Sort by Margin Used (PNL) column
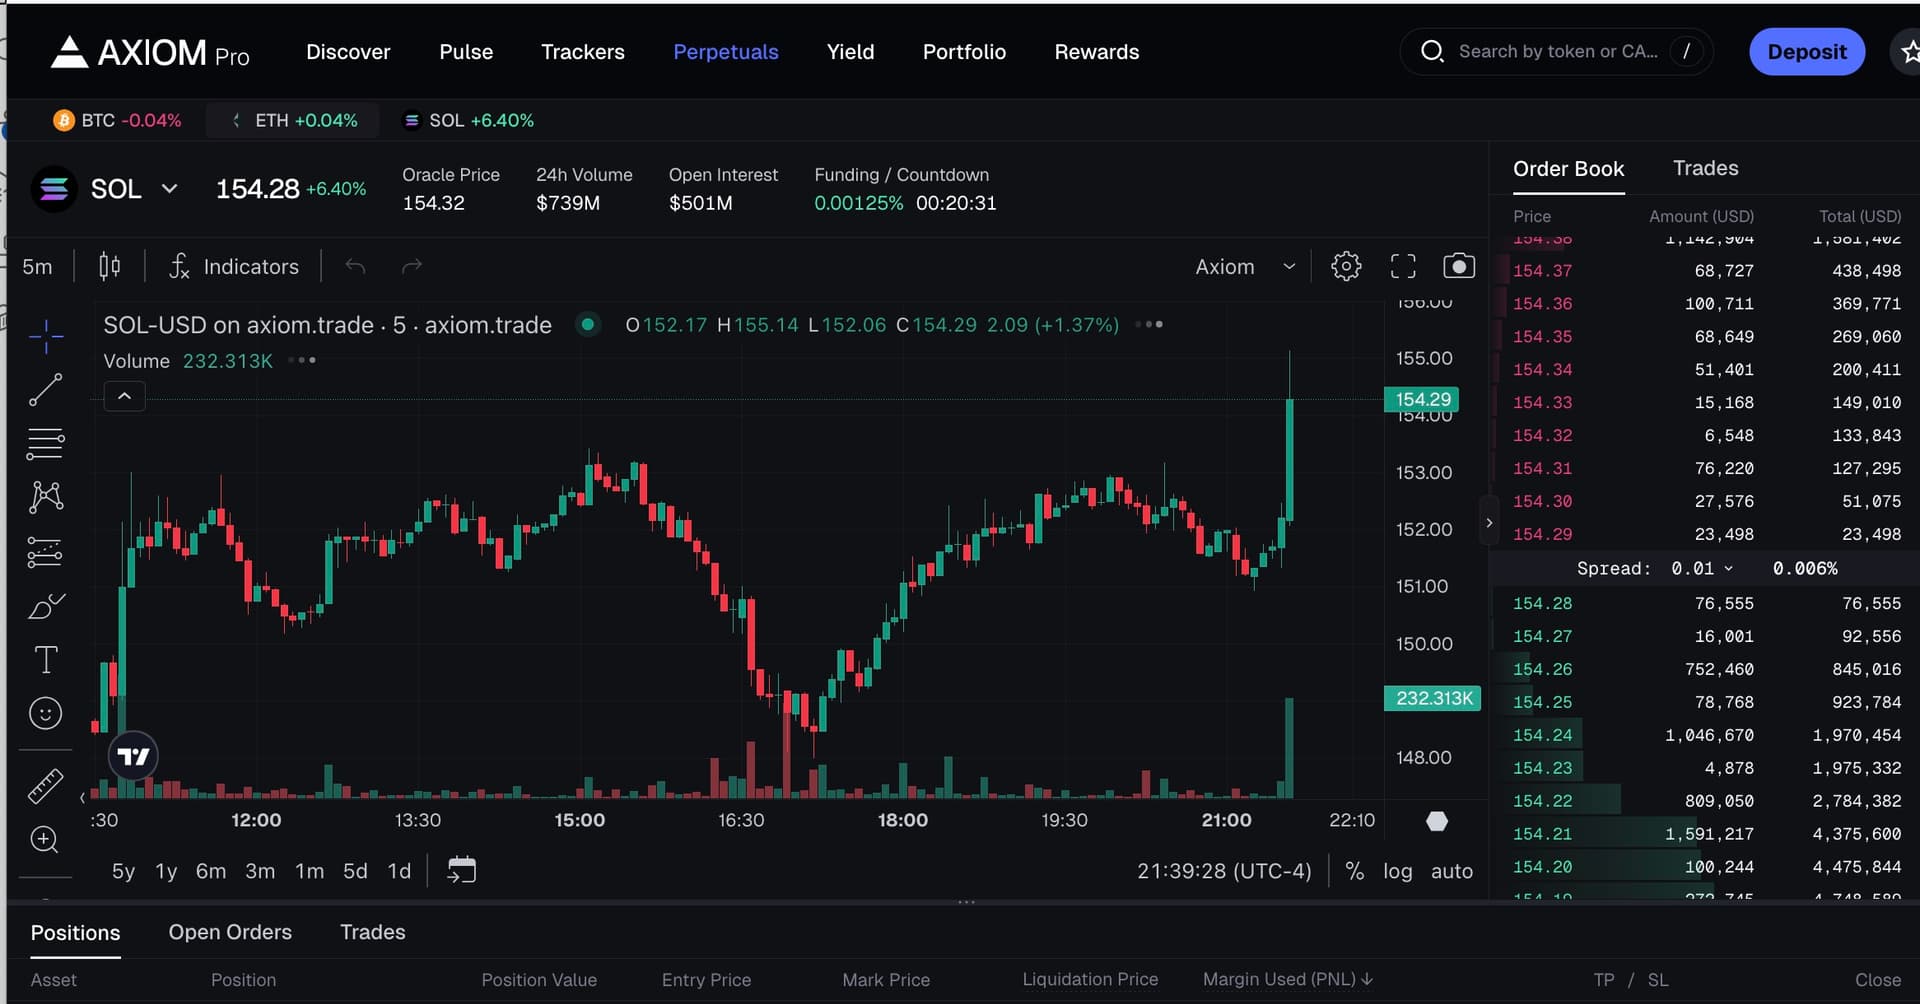 pyautogui.click(x=1288, y=980)
